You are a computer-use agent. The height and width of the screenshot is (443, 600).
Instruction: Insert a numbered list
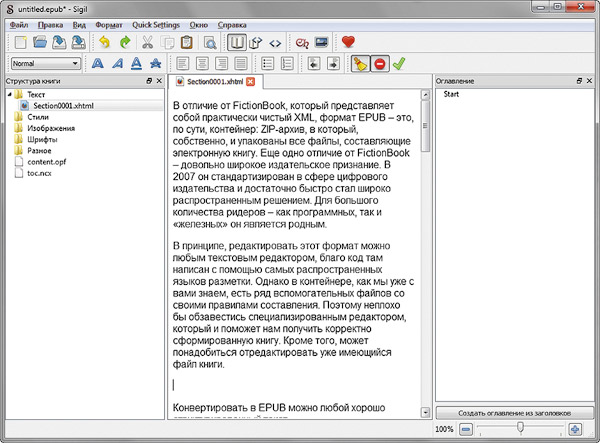click(287, 64)
